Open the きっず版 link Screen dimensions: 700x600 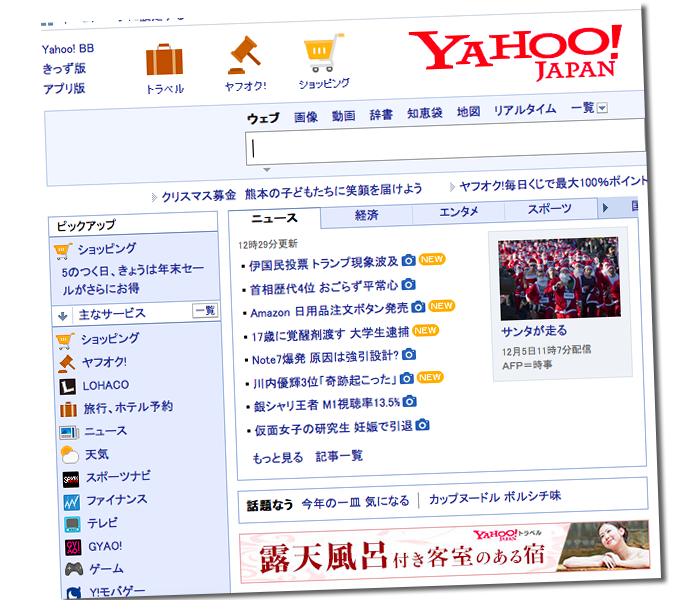click(x=64, y=69)
